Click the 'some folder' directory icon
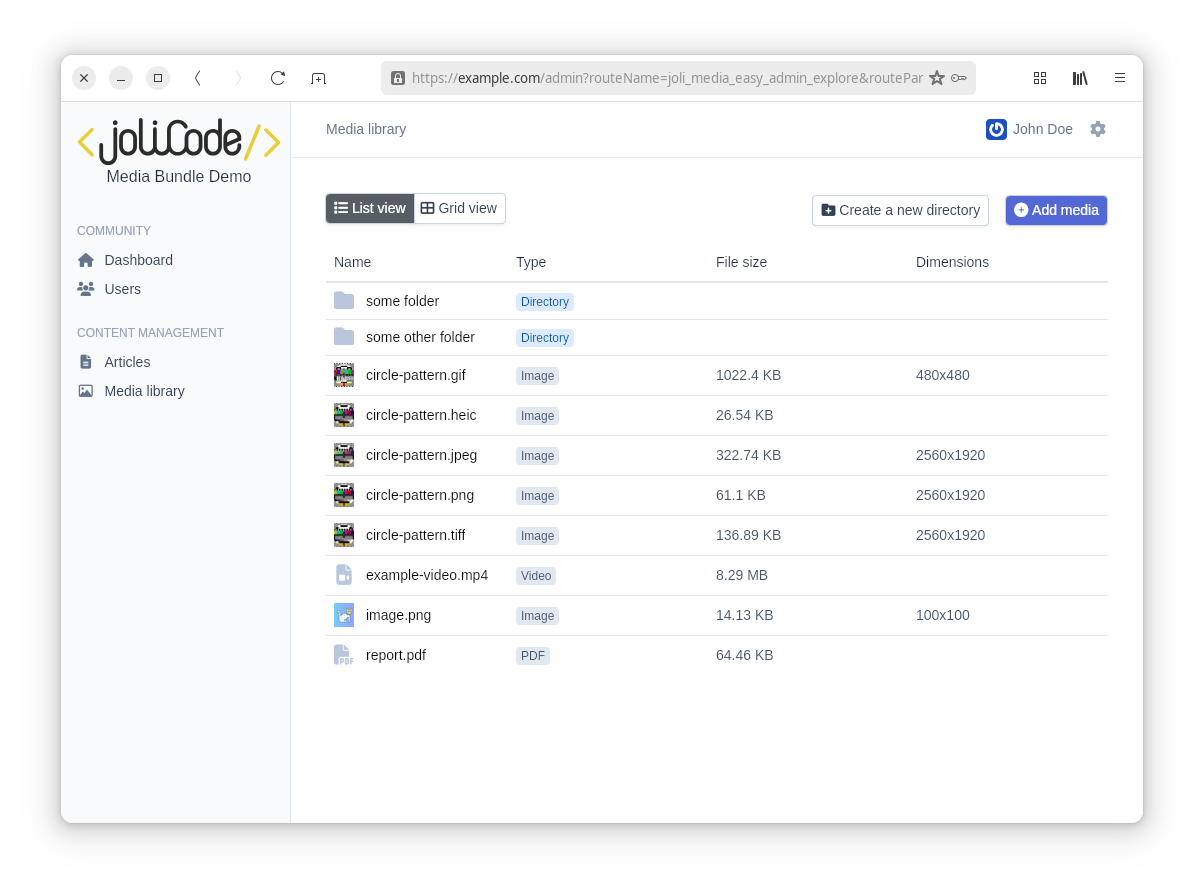The image size is (1204, 890). 344,301
